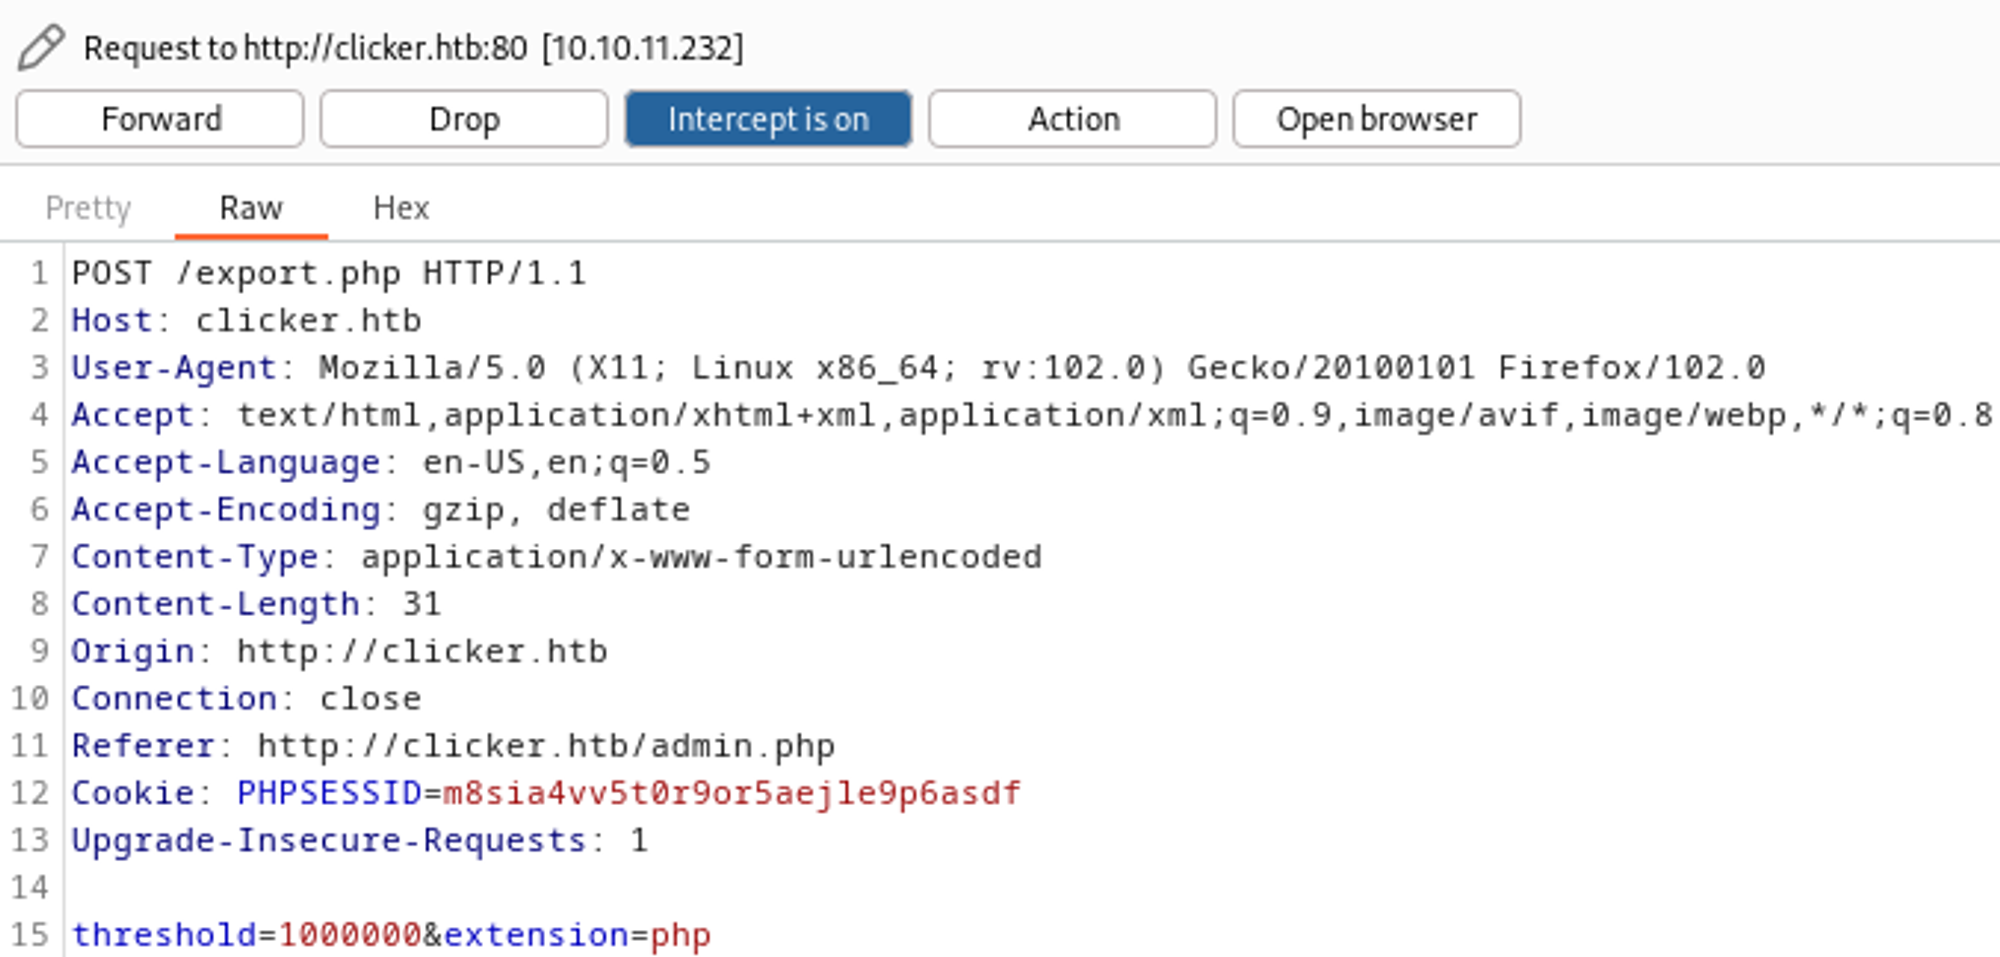Click the Content-Length value 31
Screen dimensions: 2000x957
(421, 604)
